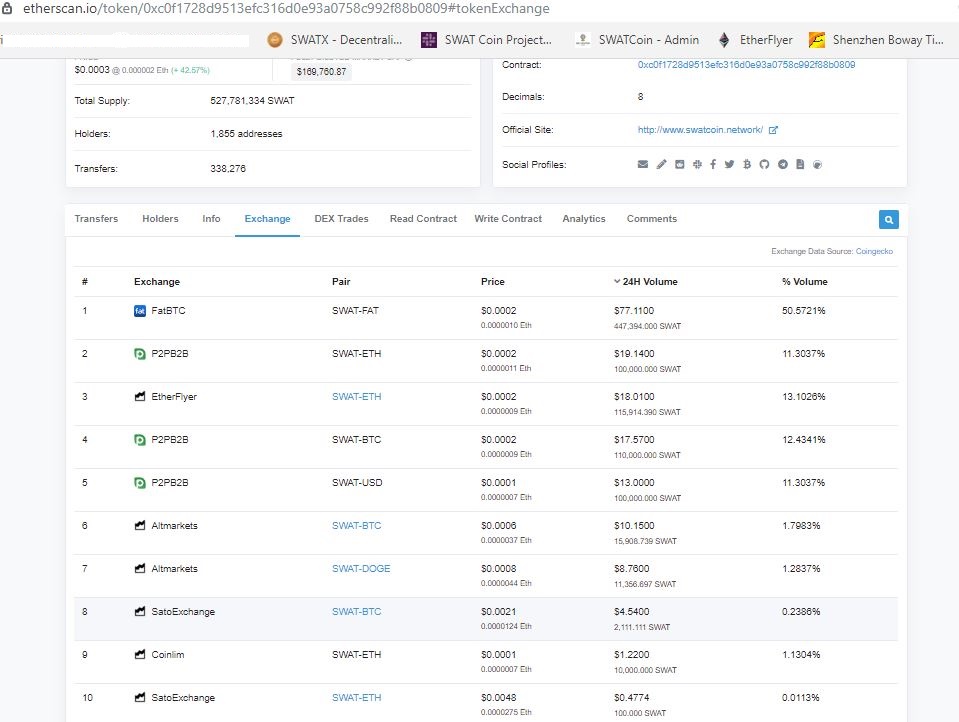This screenshot has height=722, width=959.
Task: Click the Coinlim exchange icon
Action: (x=139, y=655)
